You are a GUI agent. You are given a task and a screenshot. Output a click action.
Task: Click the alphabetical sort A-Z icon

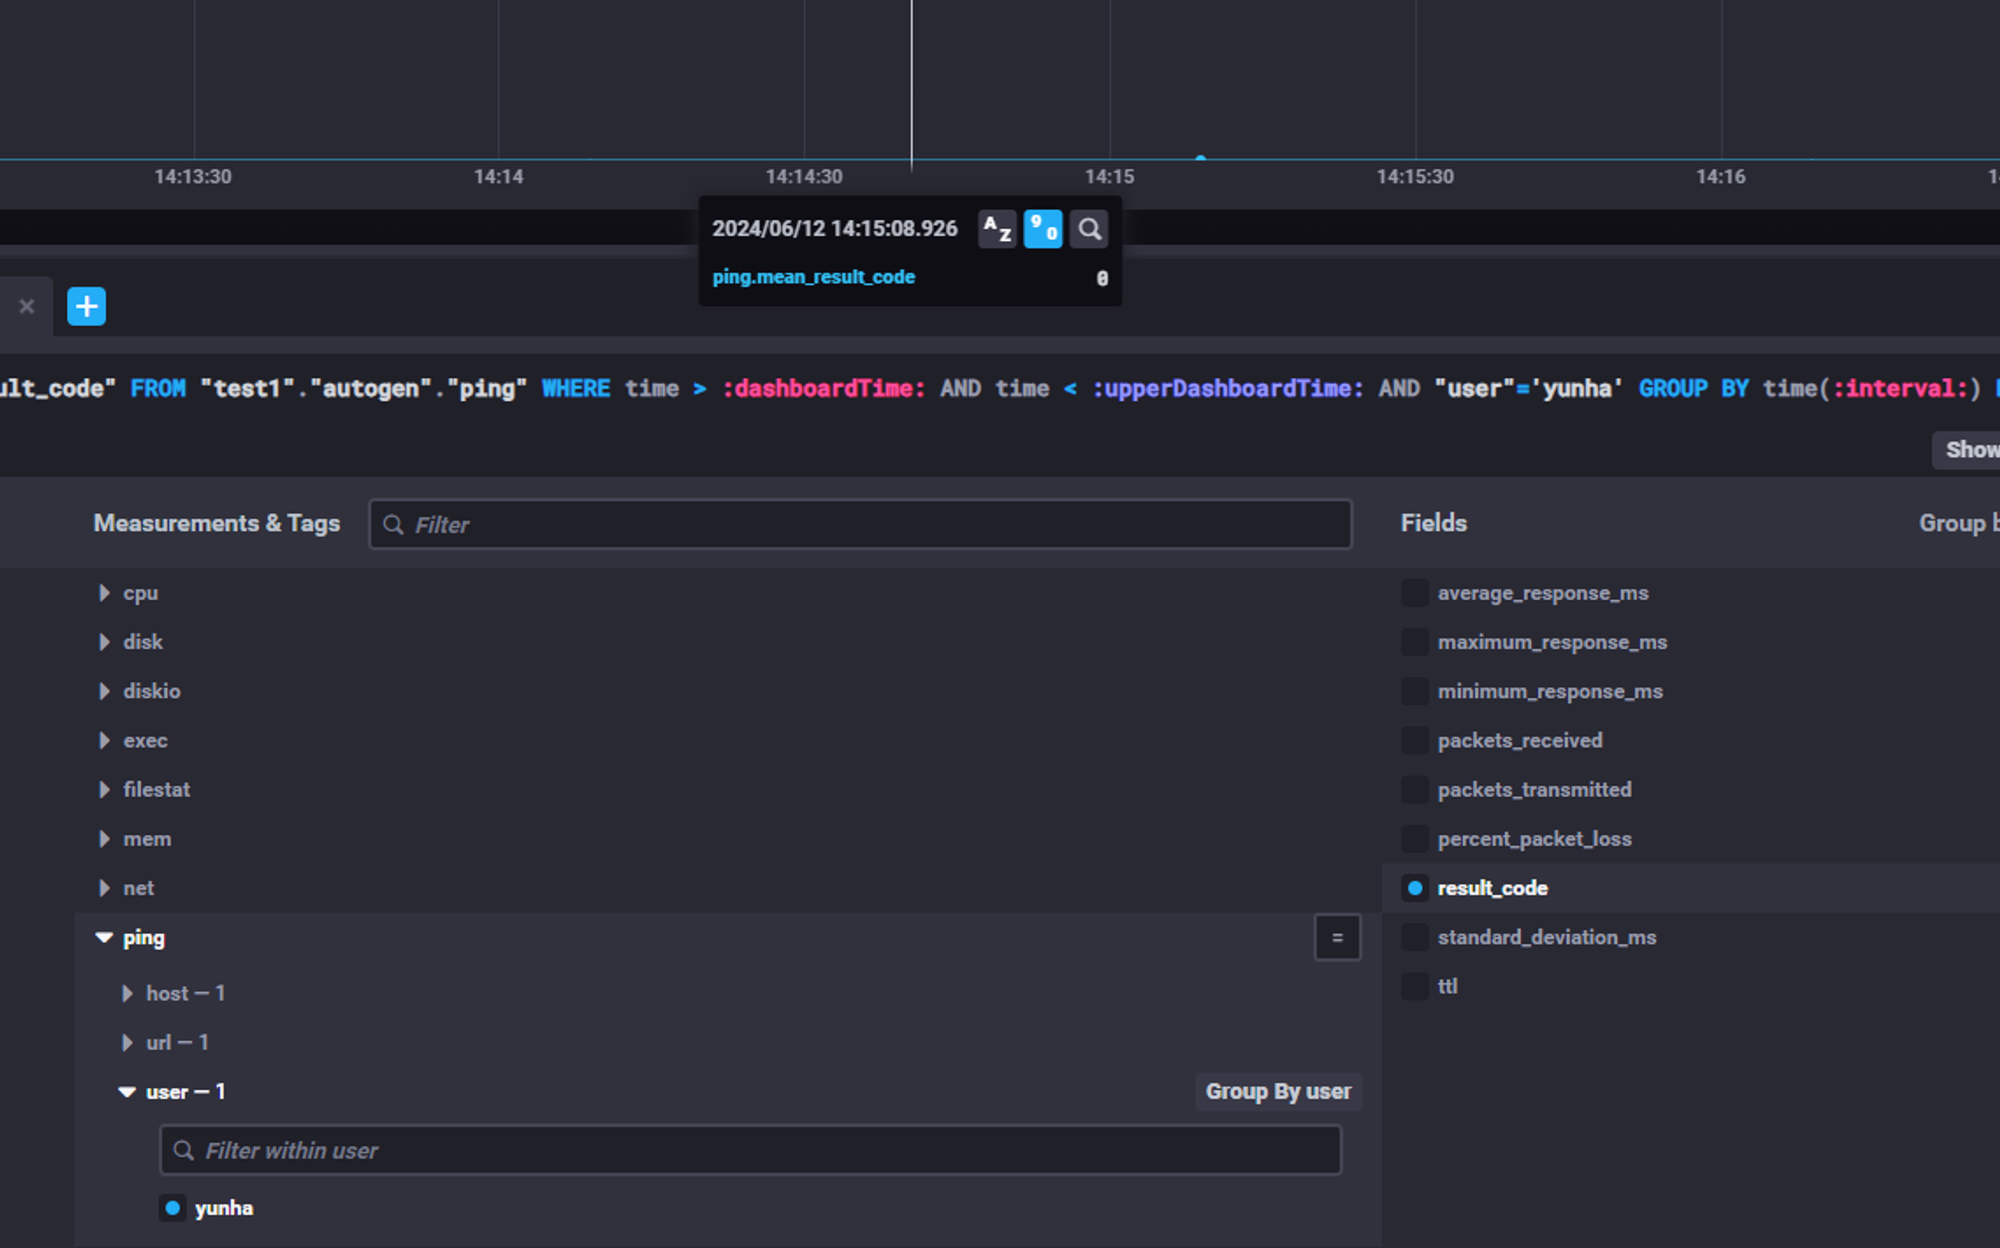click(996, 229)
